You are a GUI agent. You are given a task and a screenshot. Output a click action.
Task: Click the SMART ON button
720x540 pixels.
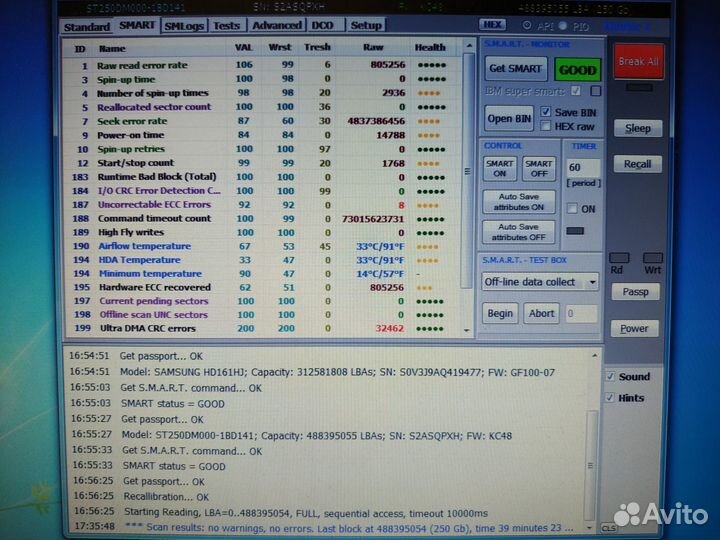(x=500, y=169)
